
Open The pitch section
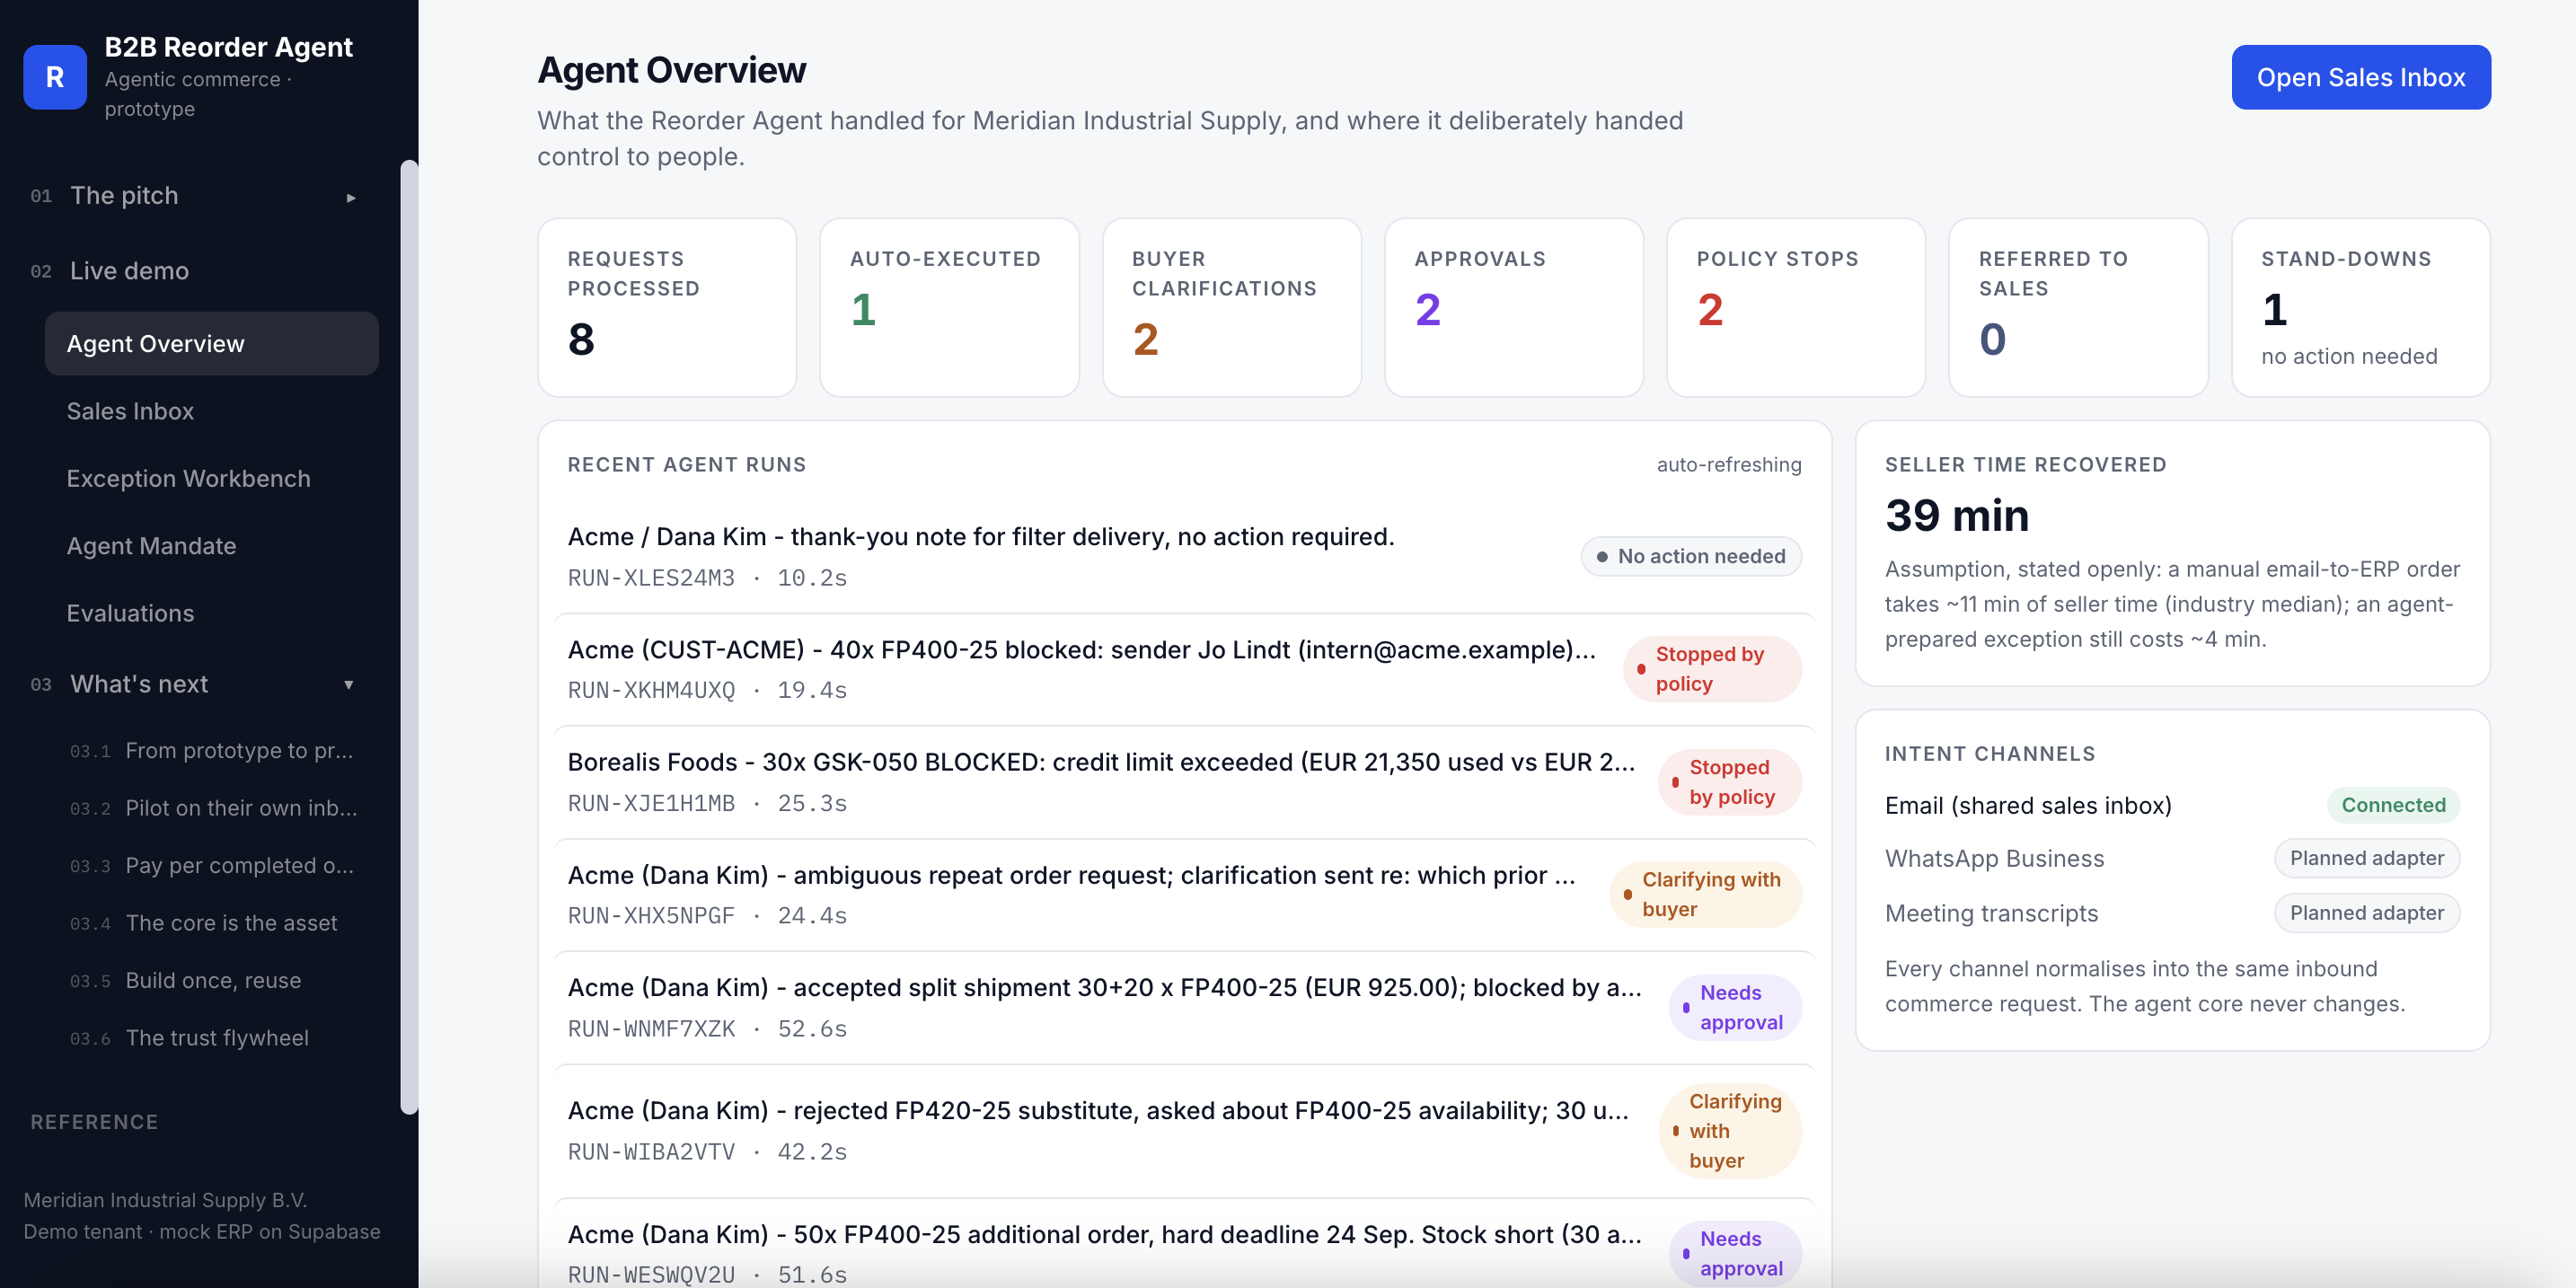pyautogui.click(x=124, y=196)
